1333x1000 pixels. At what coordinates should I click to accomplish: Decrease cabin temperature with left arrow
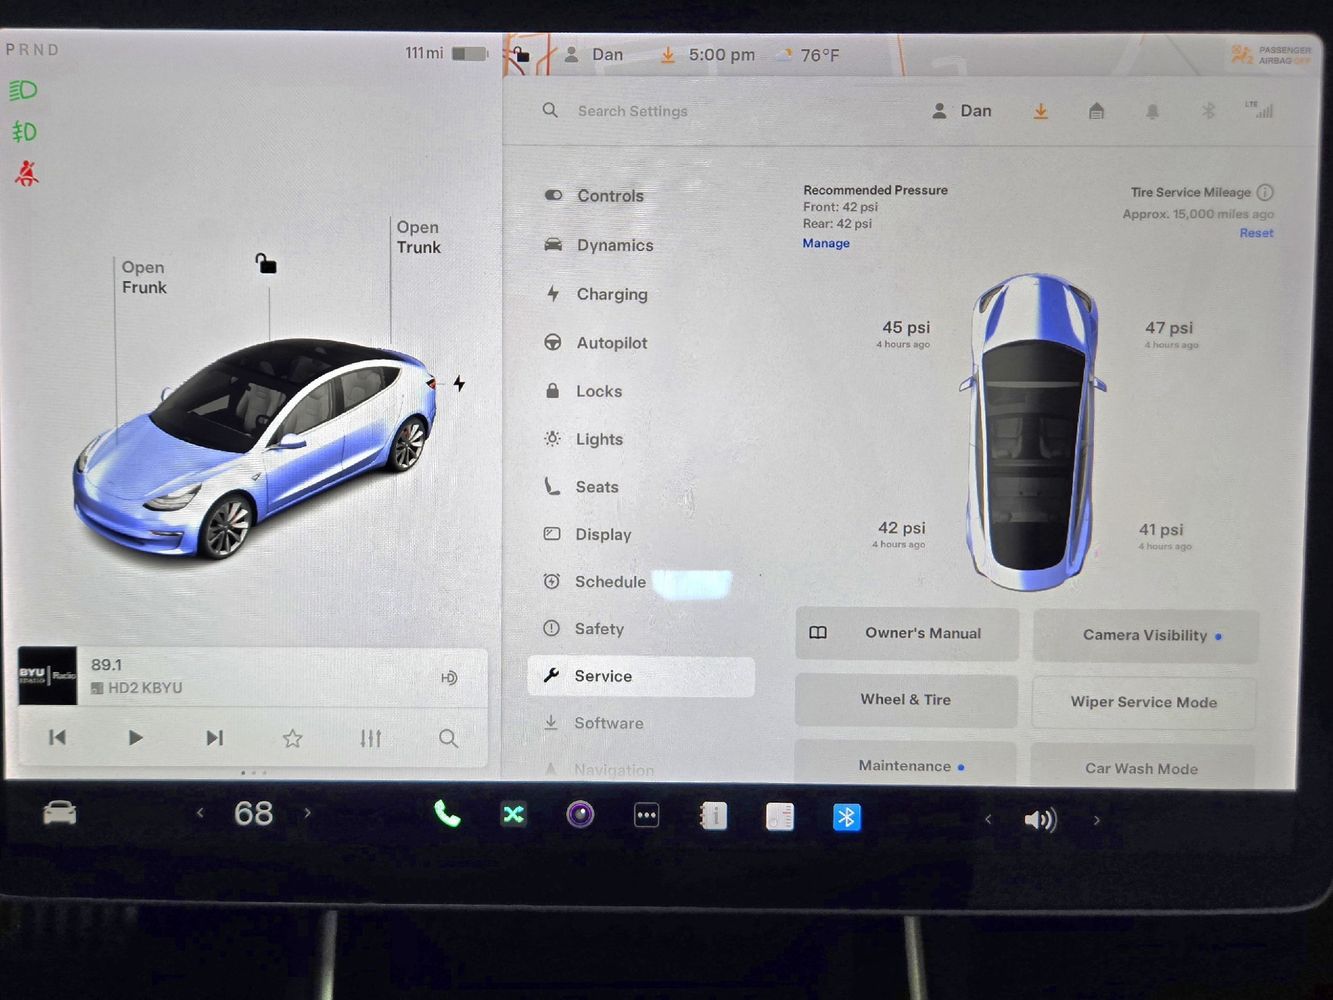point(200,812)
